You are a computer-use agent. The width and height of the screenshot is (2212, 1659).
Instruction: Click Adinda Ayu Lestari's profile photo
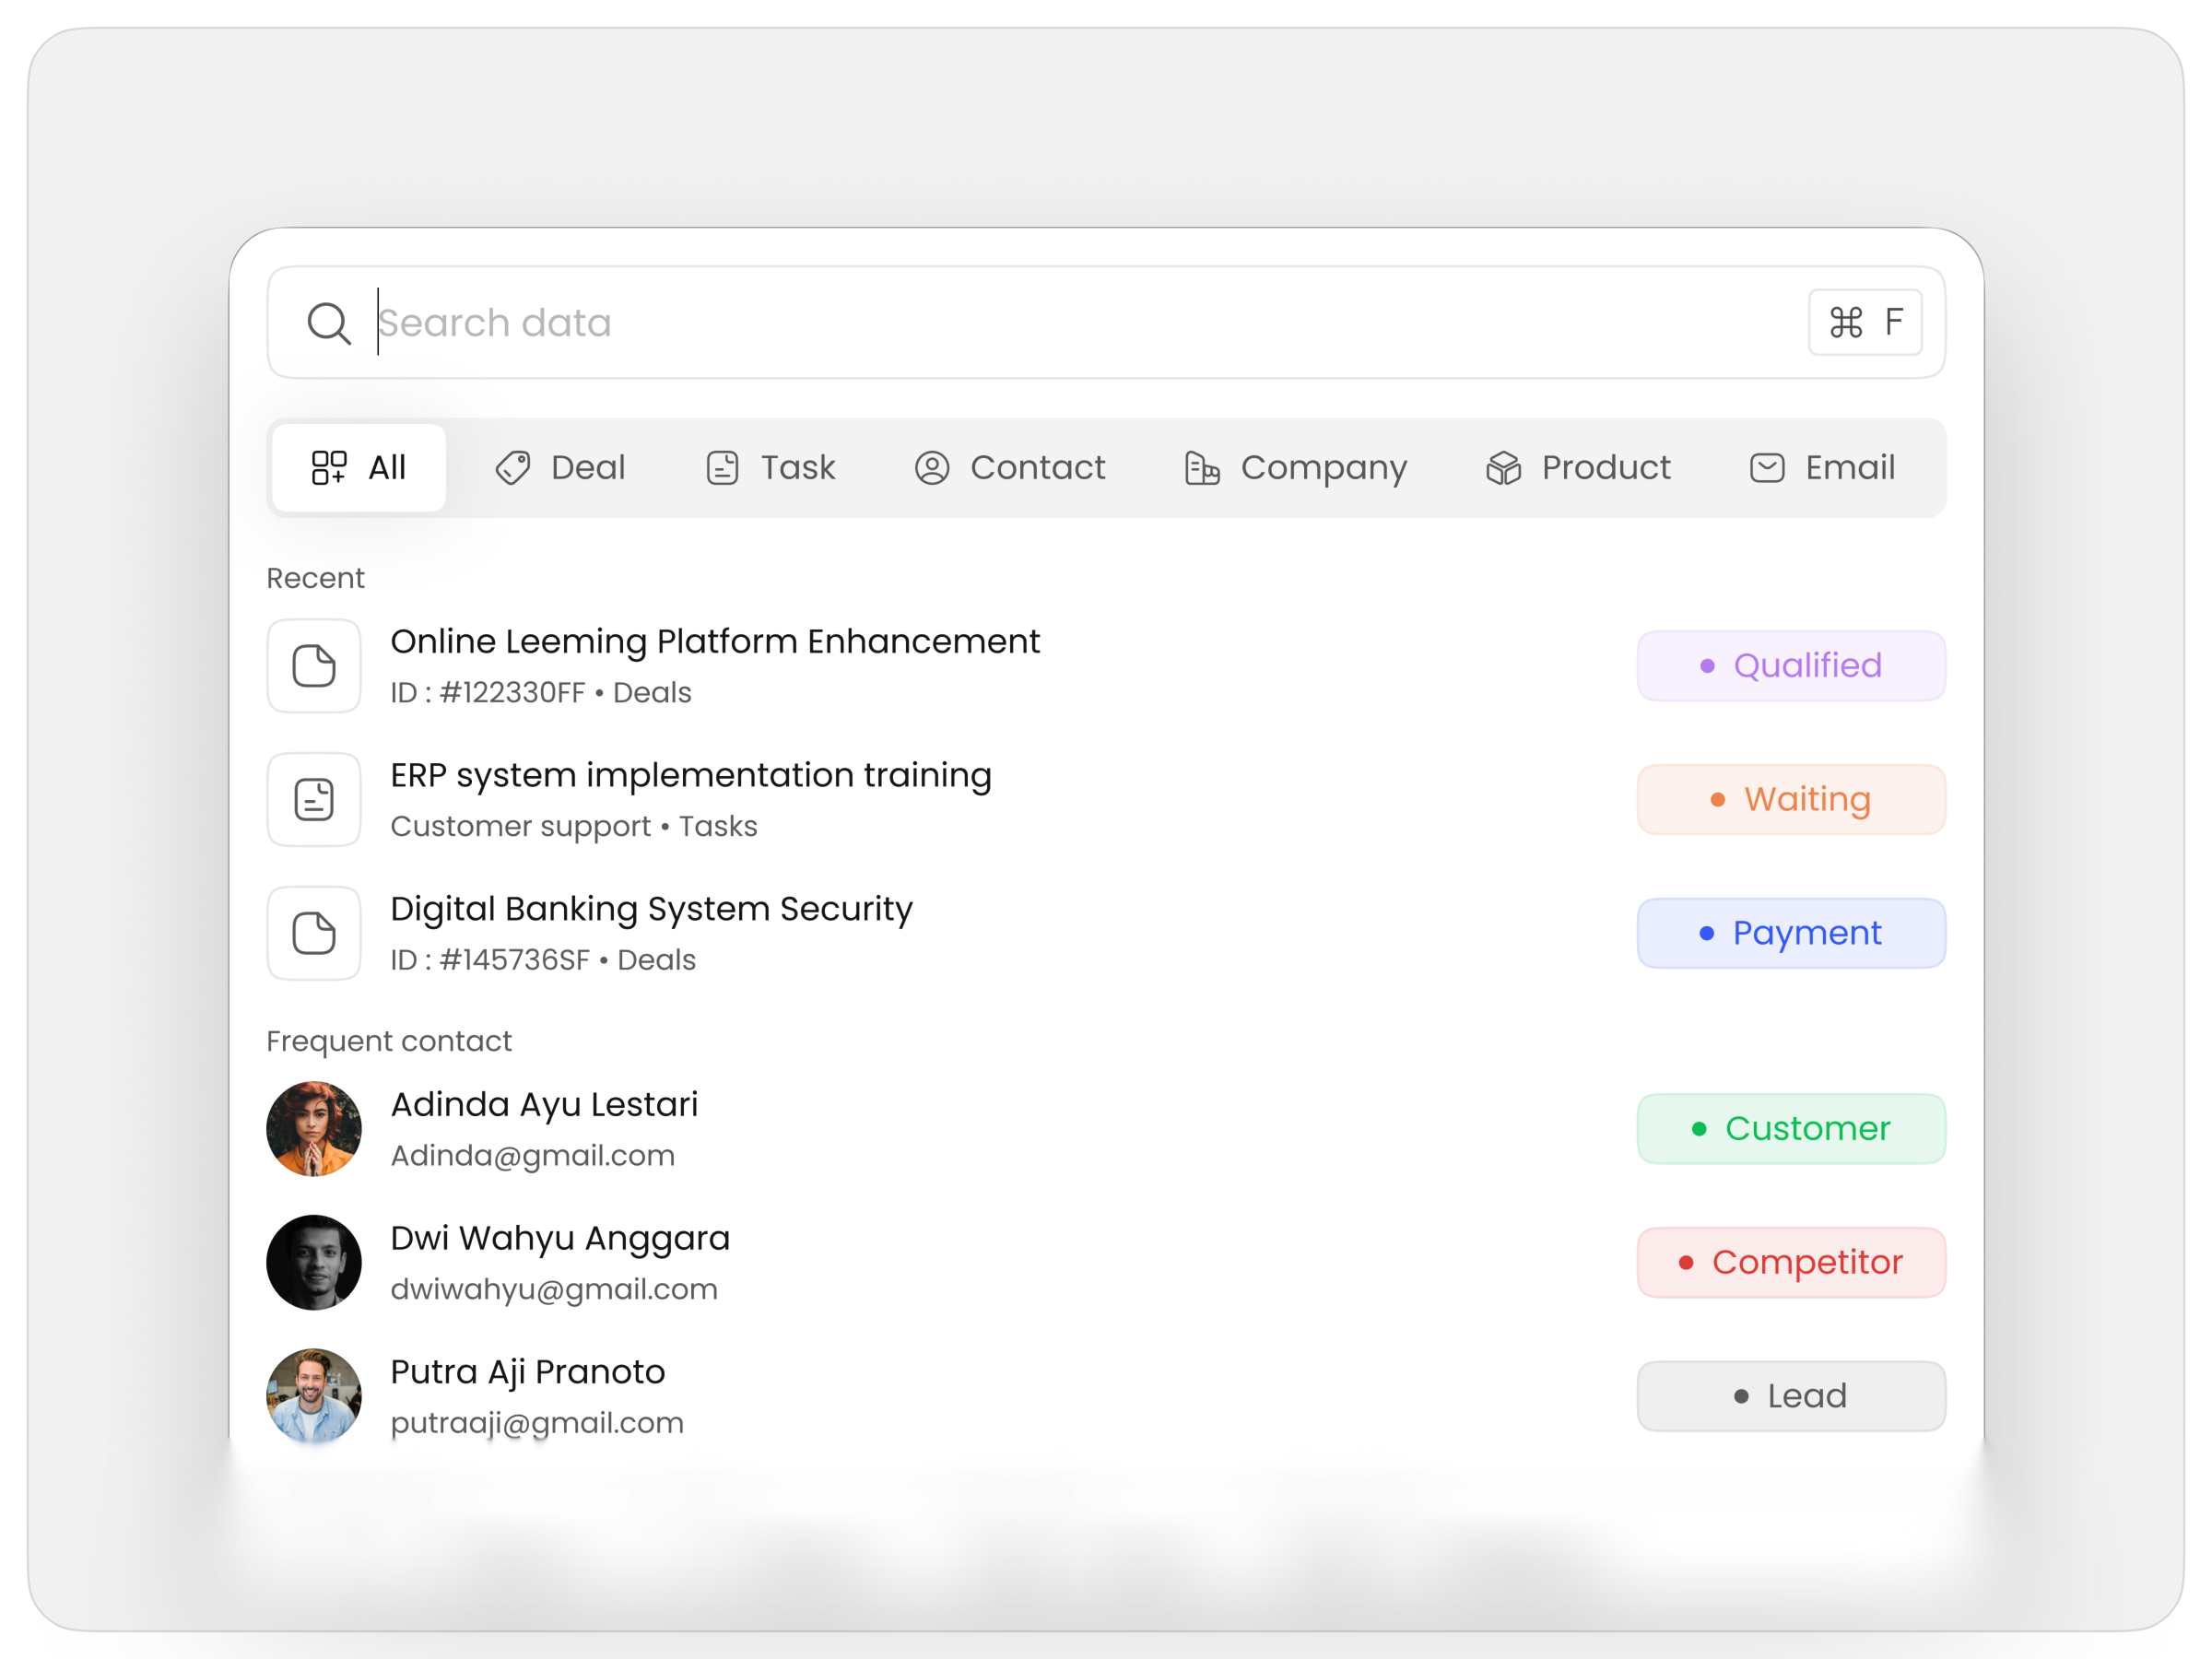313,1129
